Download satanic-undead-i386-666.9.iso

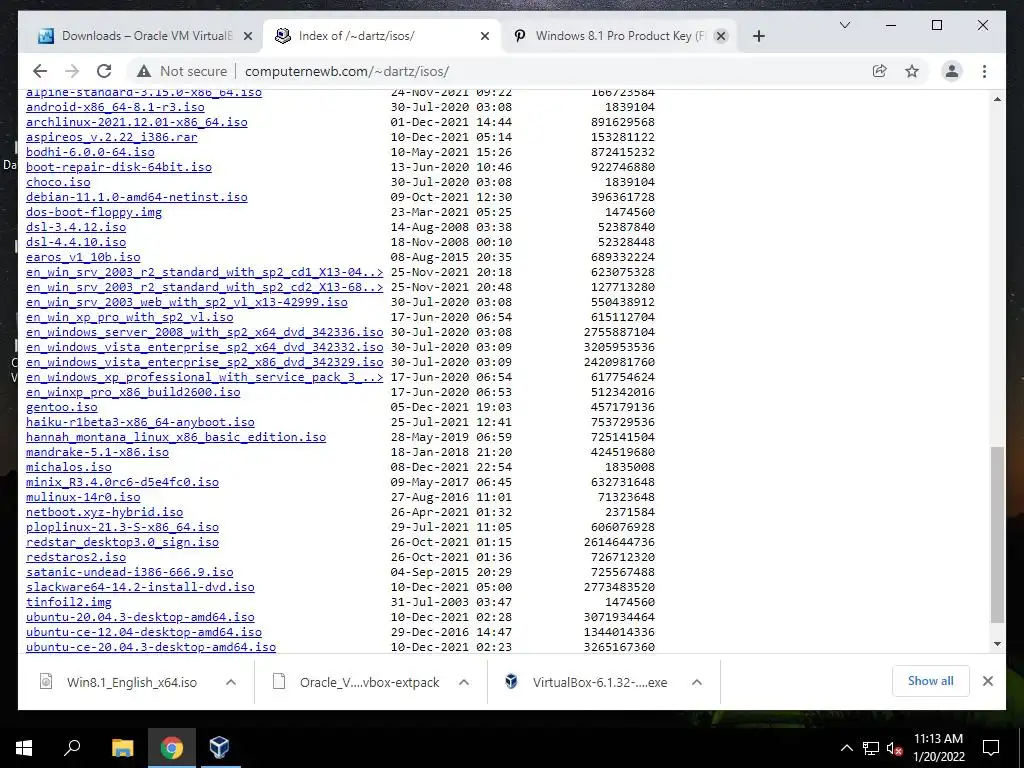(129, 573)
